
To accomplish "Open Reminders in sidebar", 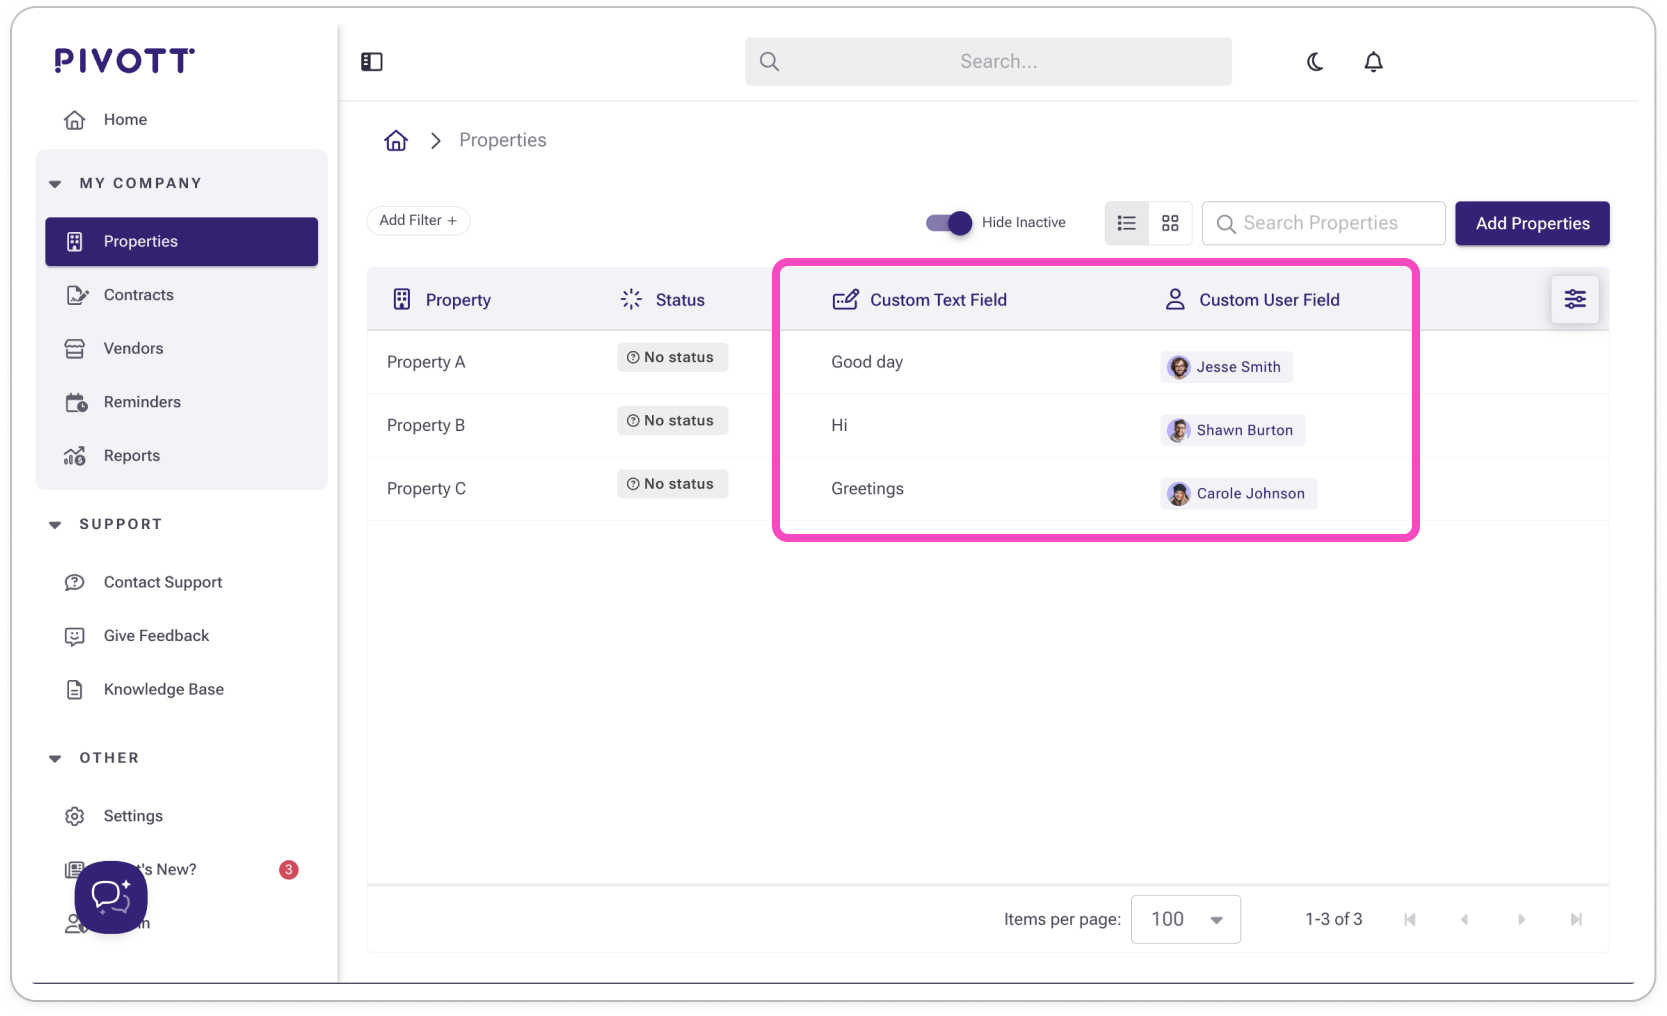I will click(x=182, y=402).
